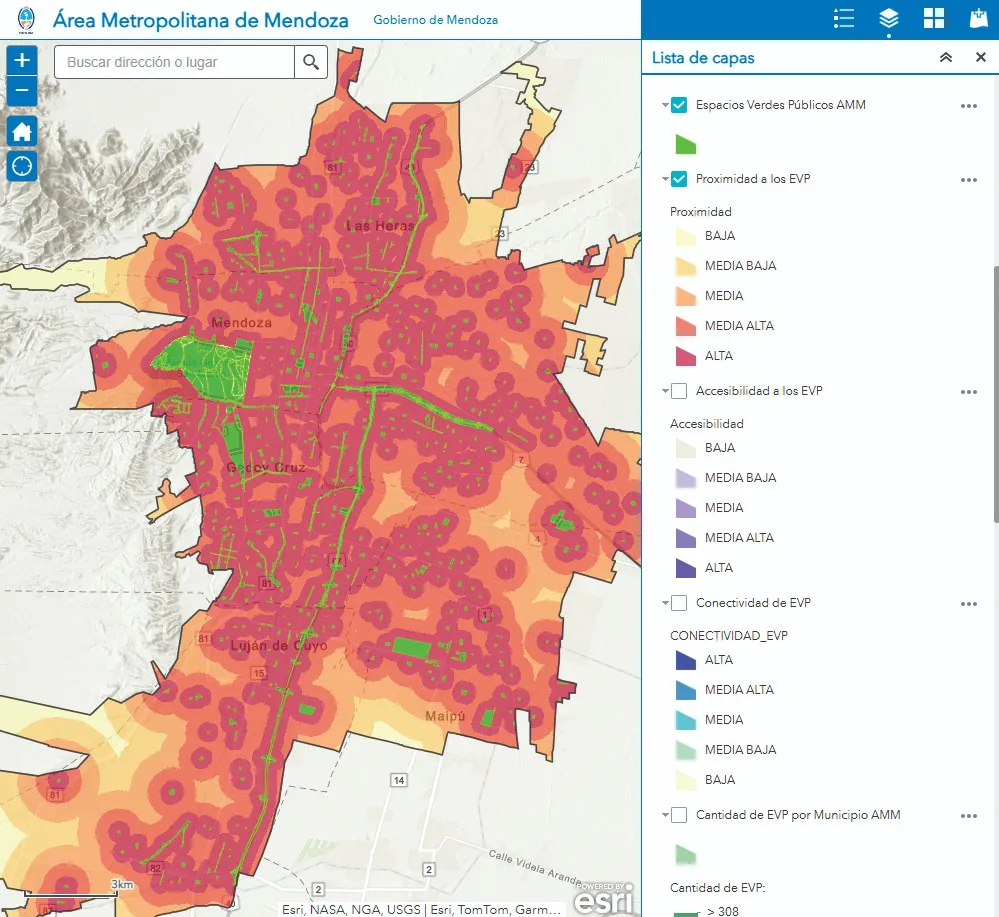The height and width of the screenshot is (917, 999).
Task: Open options menu for Espacios Verdes Públicos AMM
Action: [968, 105]
